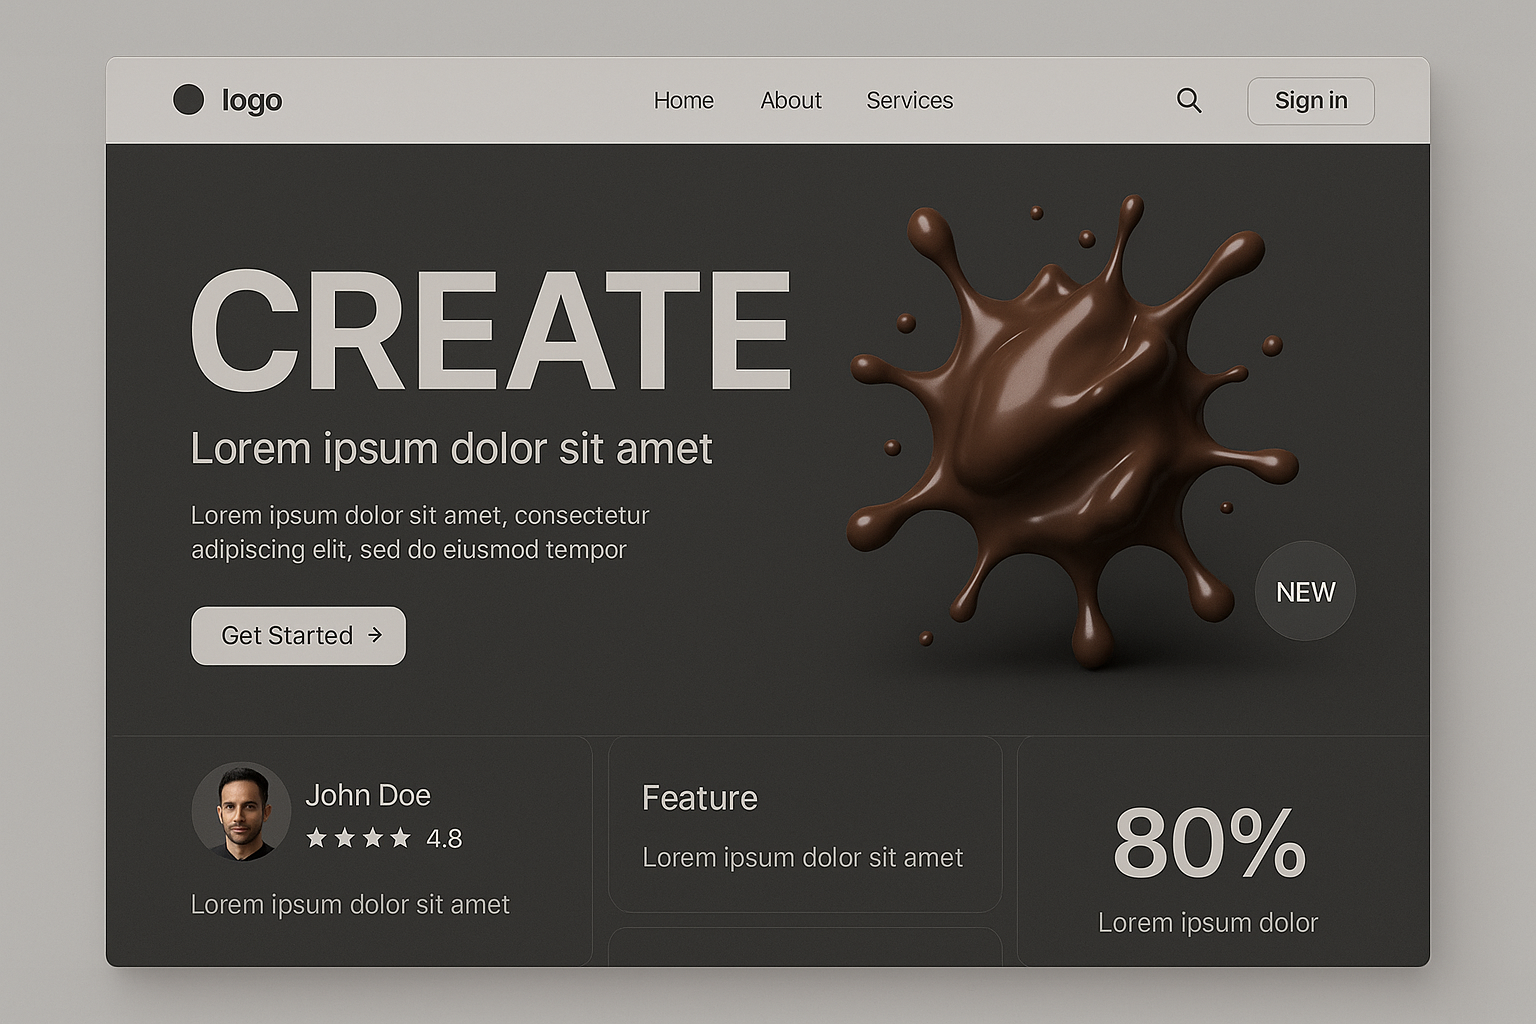Click the partially visible card below Feature

pyautogui.click(x=805, y=947)
